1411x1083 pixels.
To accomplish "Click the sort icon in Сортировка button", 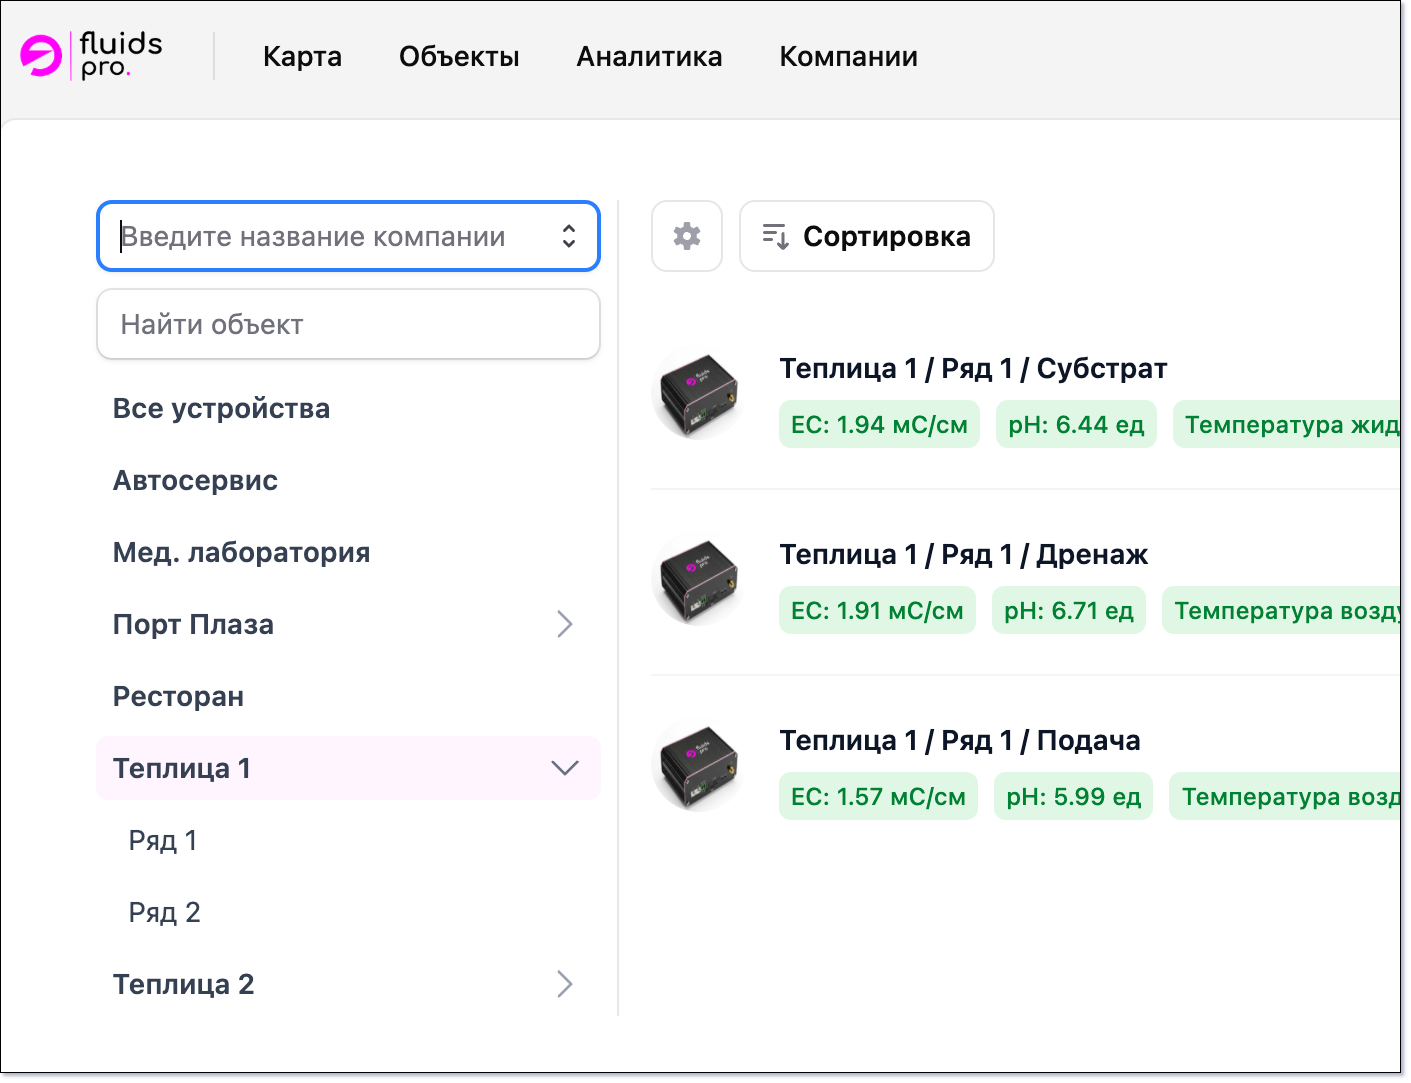I will click(x=776, y=236).
